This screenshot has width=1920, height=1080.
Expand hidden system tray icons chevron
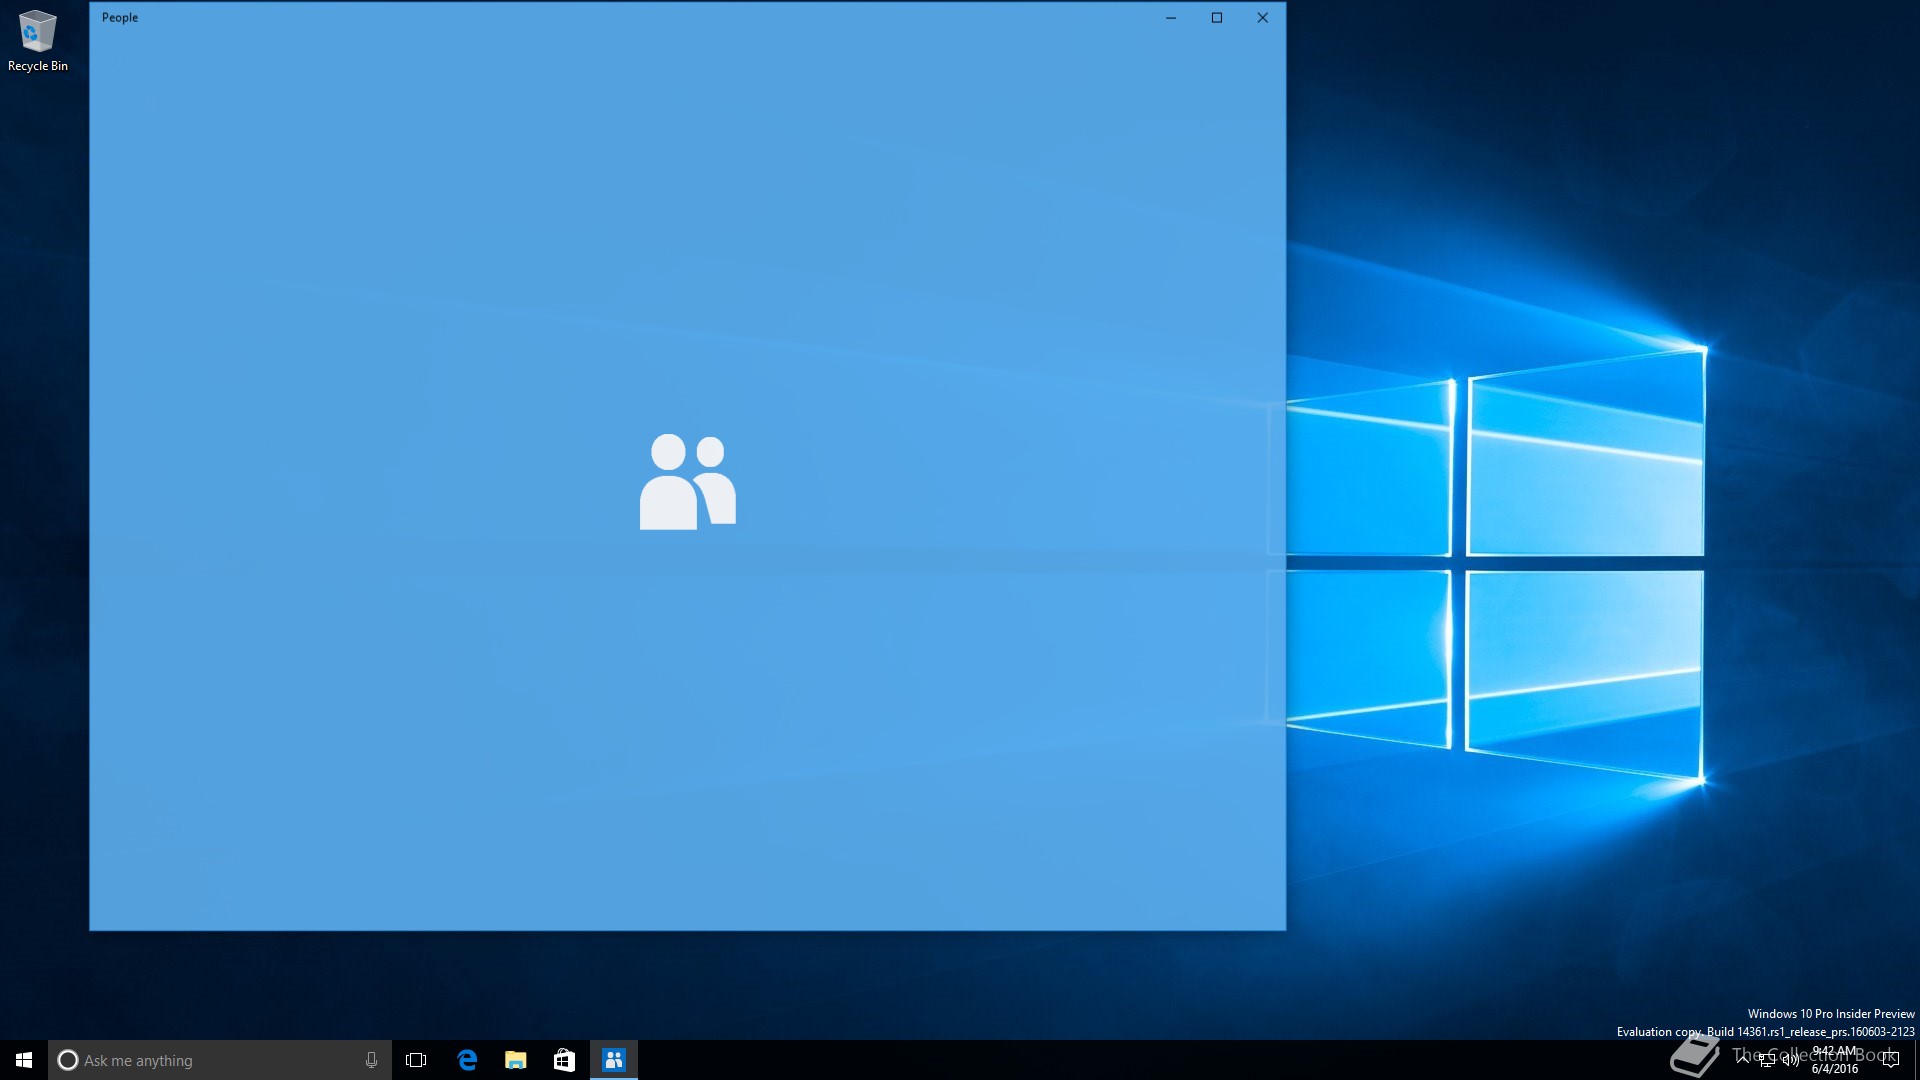click(1743, 1060)
